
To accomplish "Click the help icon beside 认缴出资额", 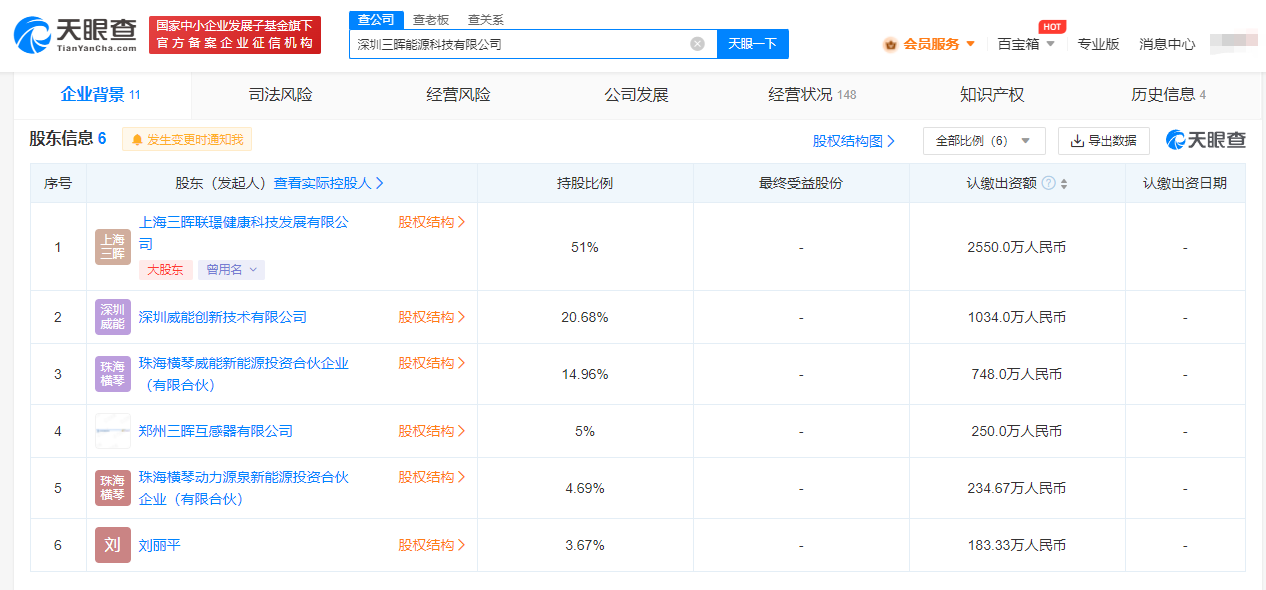I will (x=1048, y=184).
